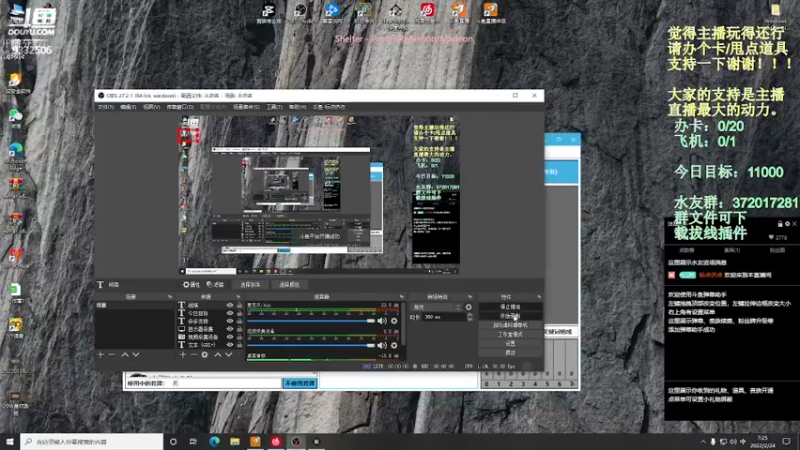Toggle visibility of the topmost text source

click(230, 305)
